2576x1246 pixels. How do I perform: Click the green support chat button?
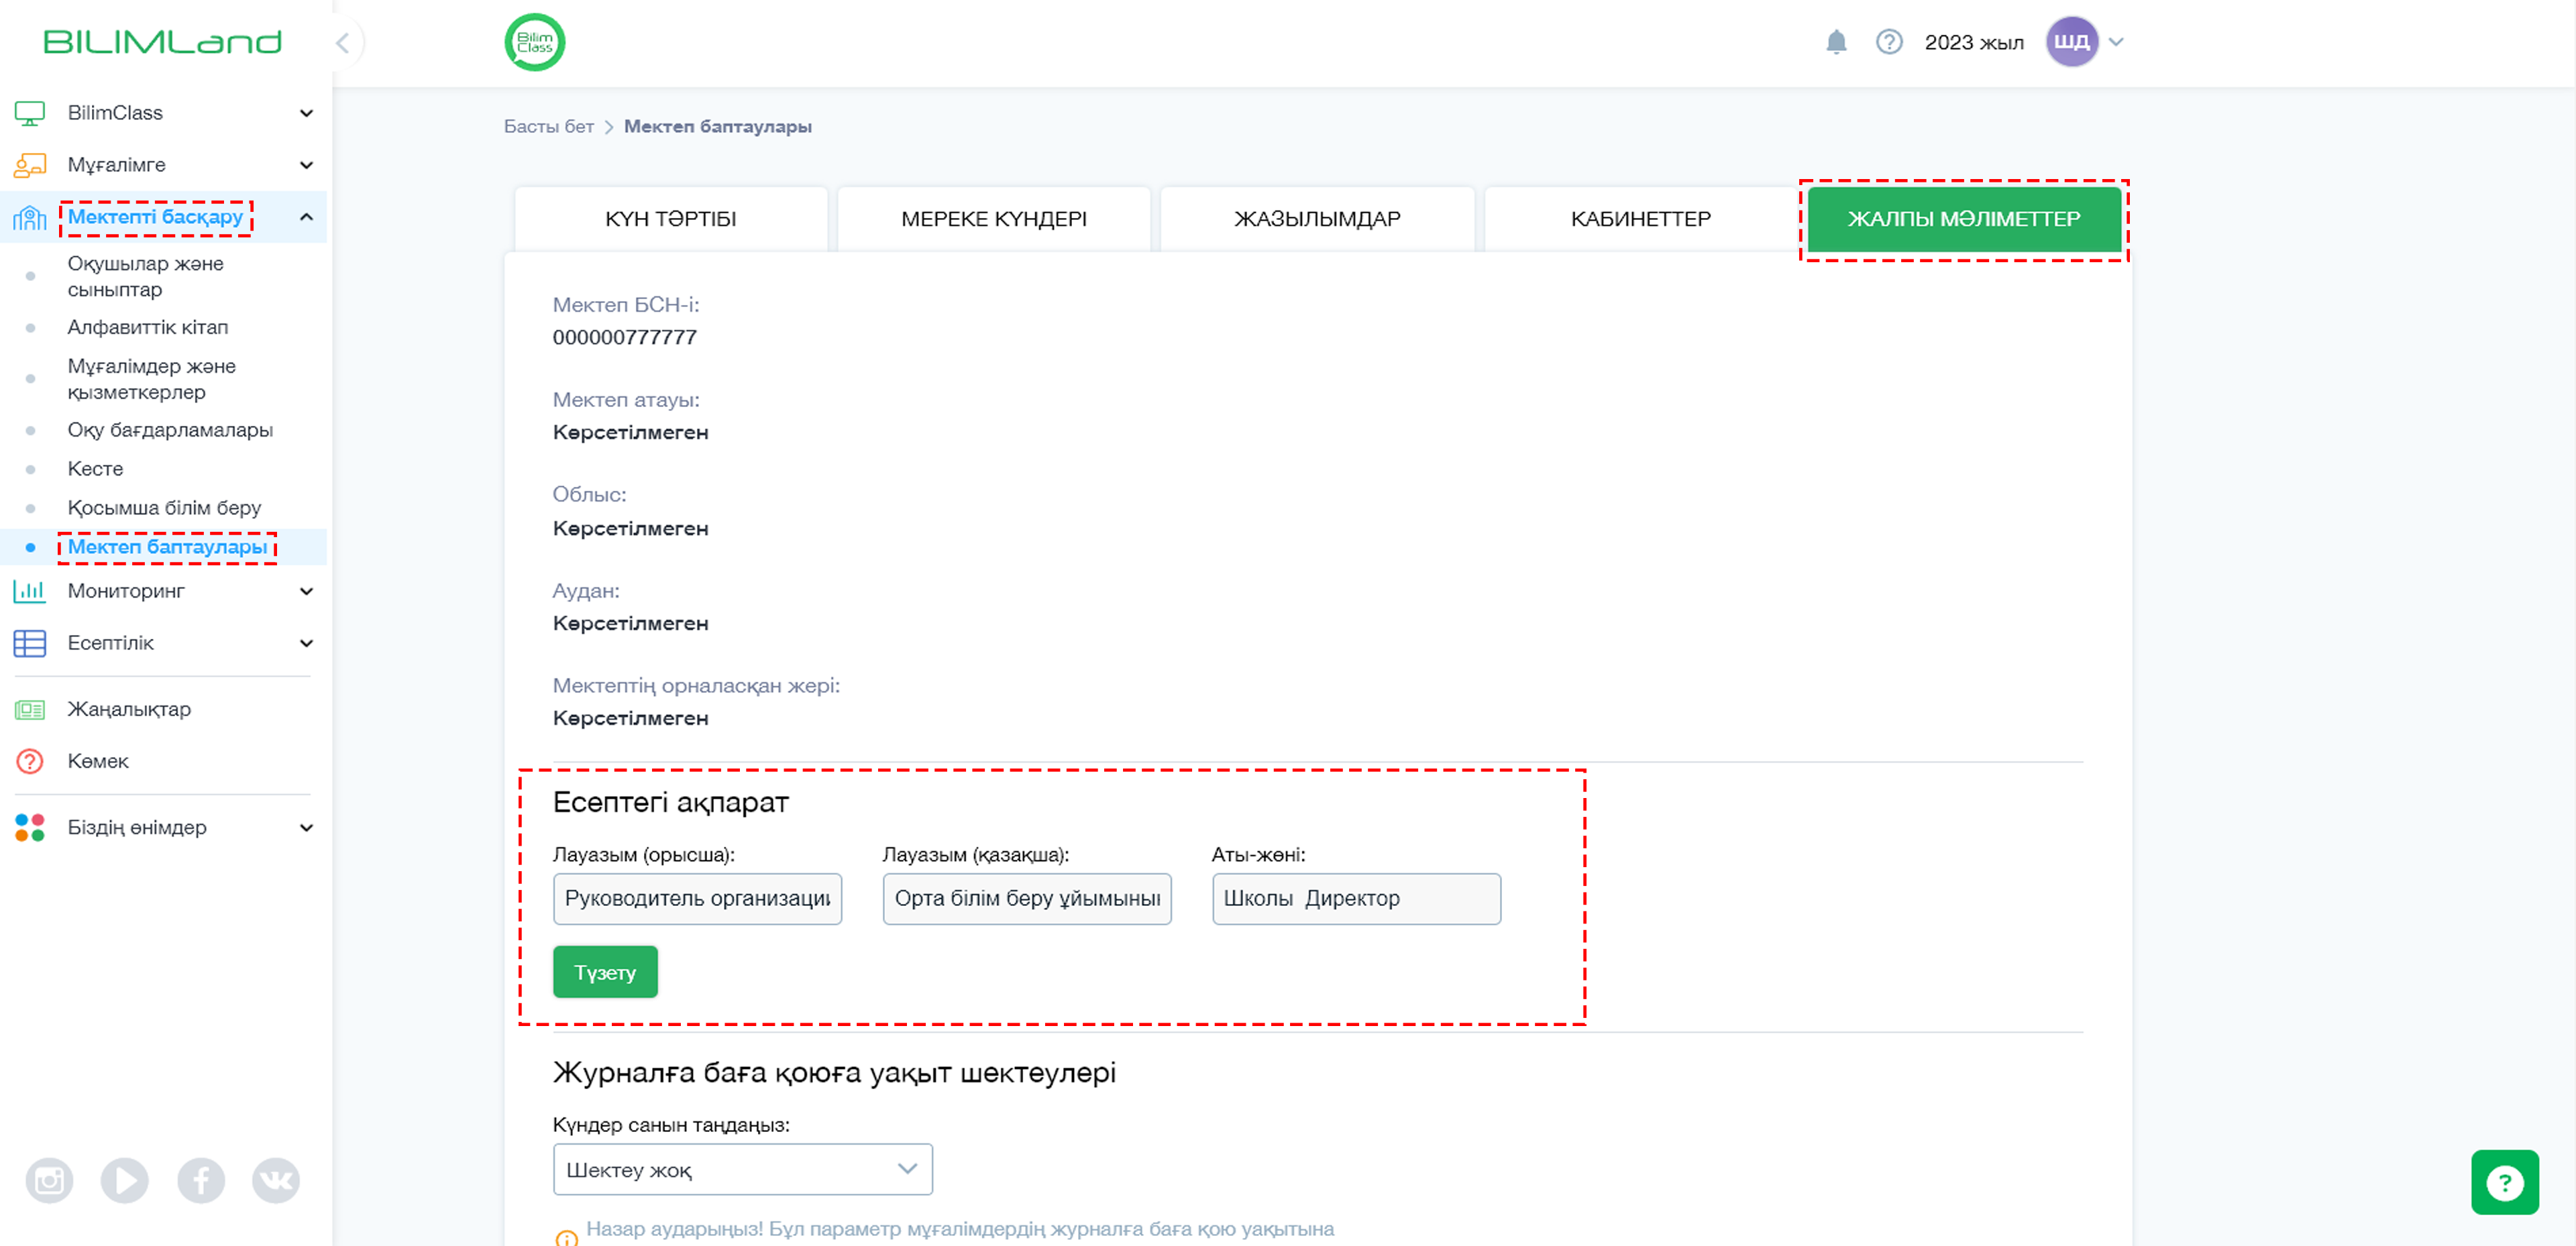click(x=2504, y=1182)
